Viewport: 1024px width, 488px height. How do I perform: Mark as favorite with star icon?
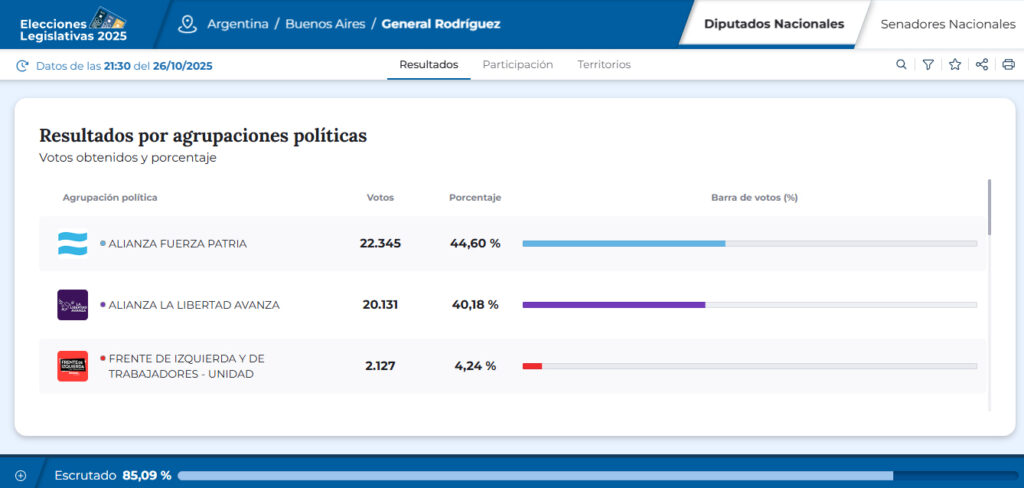point(955,65)
